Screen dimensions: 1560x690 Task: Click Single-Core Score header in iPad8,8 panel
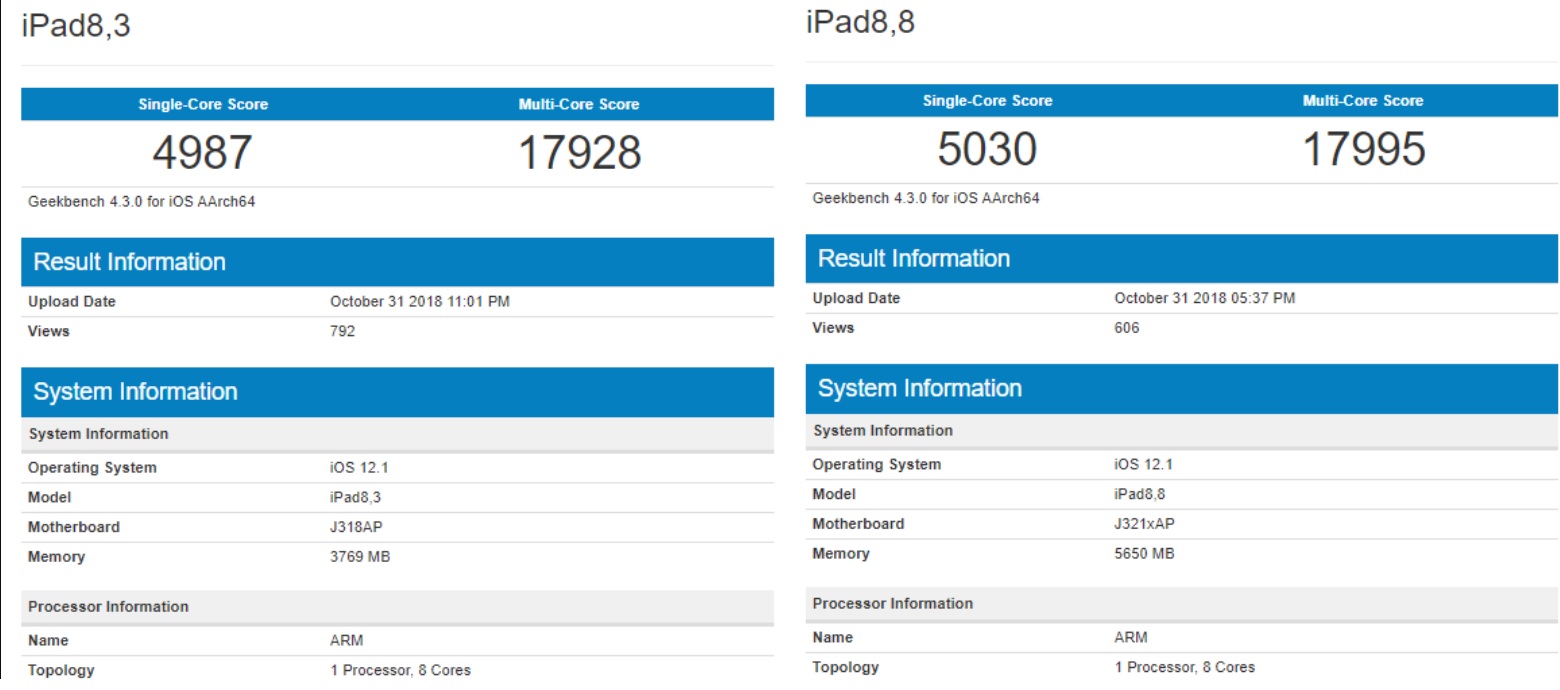[x=987, y=101]
